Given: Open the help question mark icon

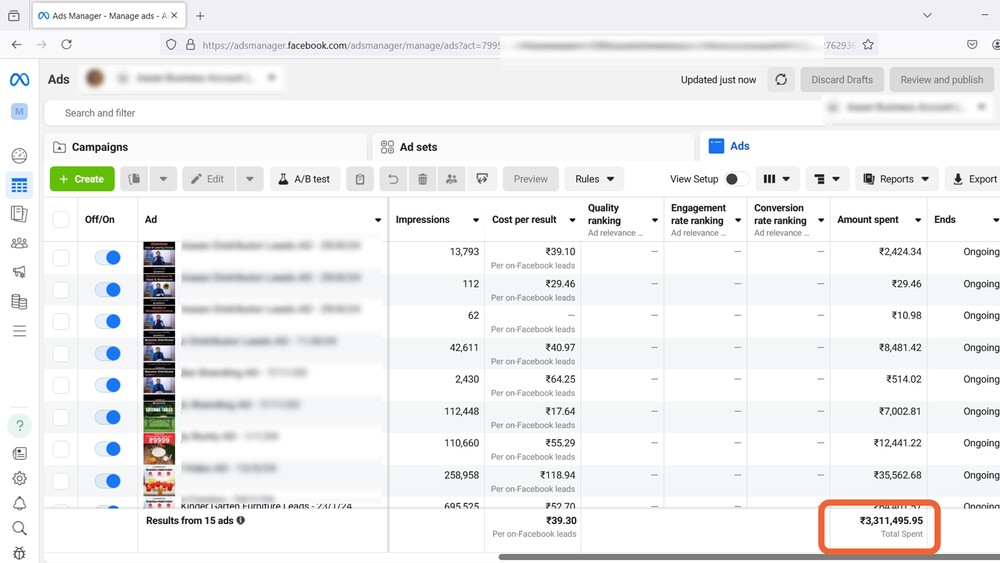Looking at the screenshot, I should pyautogui.click(x=19, y=425).
